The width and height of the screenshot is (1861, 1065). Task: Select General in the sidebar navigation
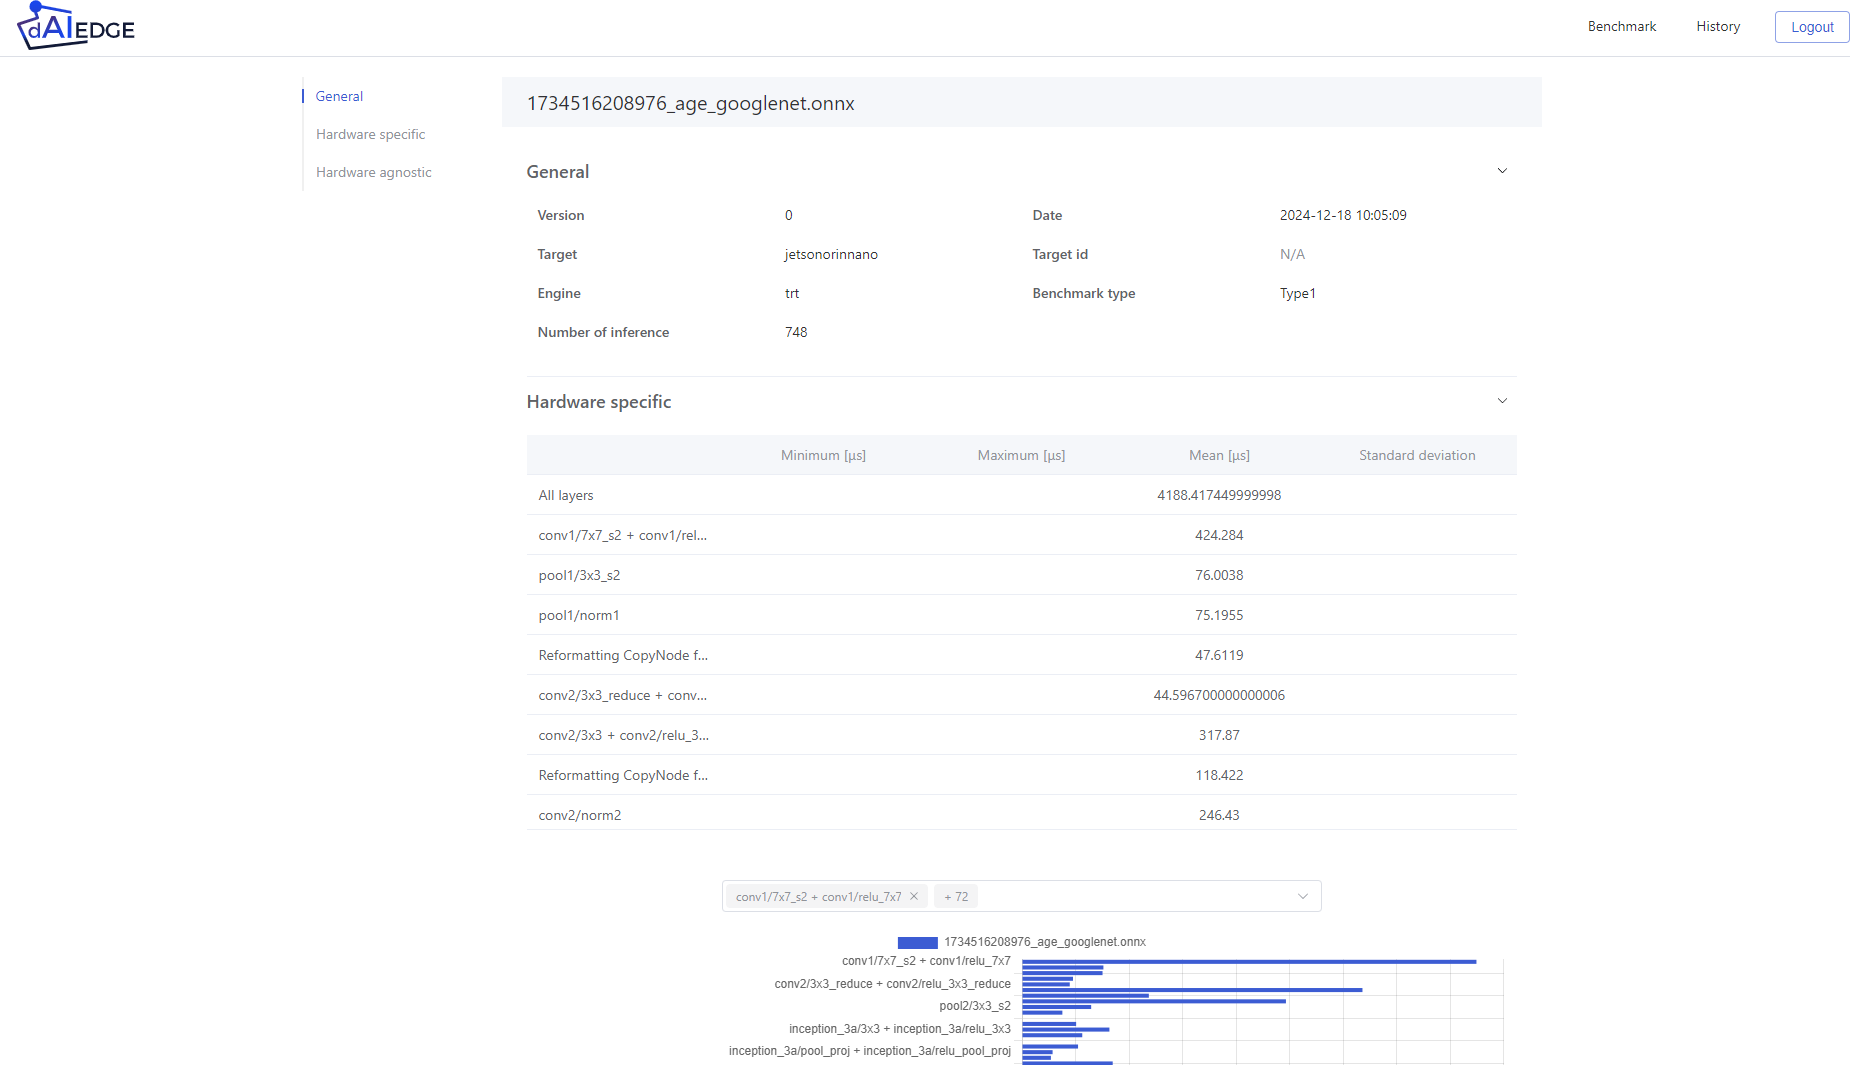[x=338, y=96]
